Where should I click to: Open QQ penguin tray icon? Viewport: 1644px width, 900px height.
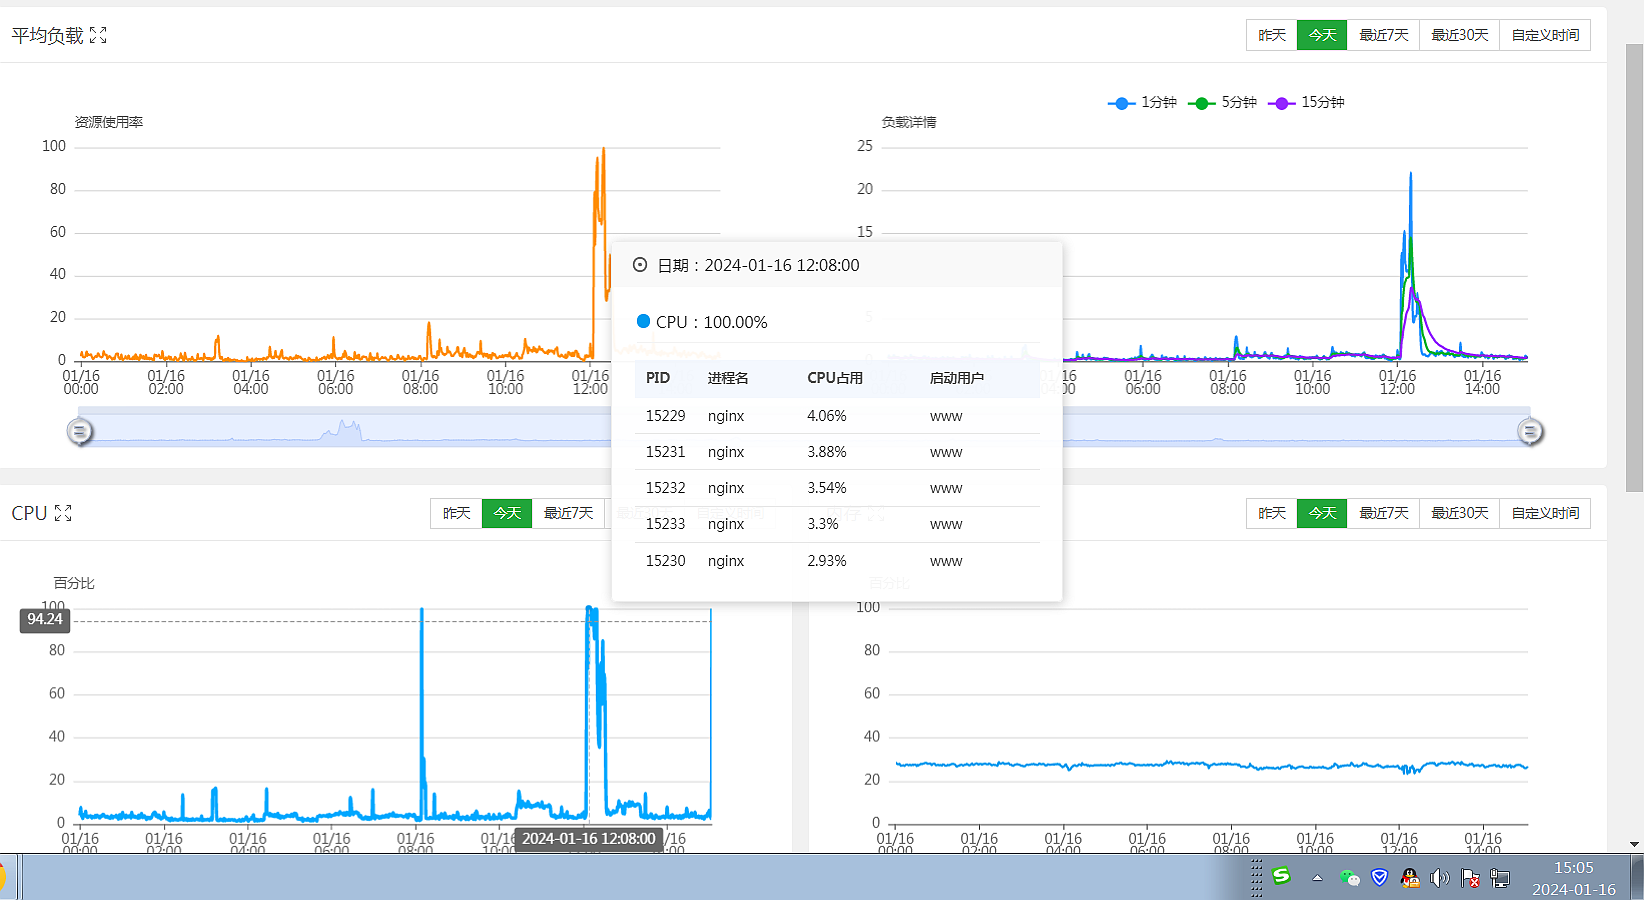(1410, 878)
